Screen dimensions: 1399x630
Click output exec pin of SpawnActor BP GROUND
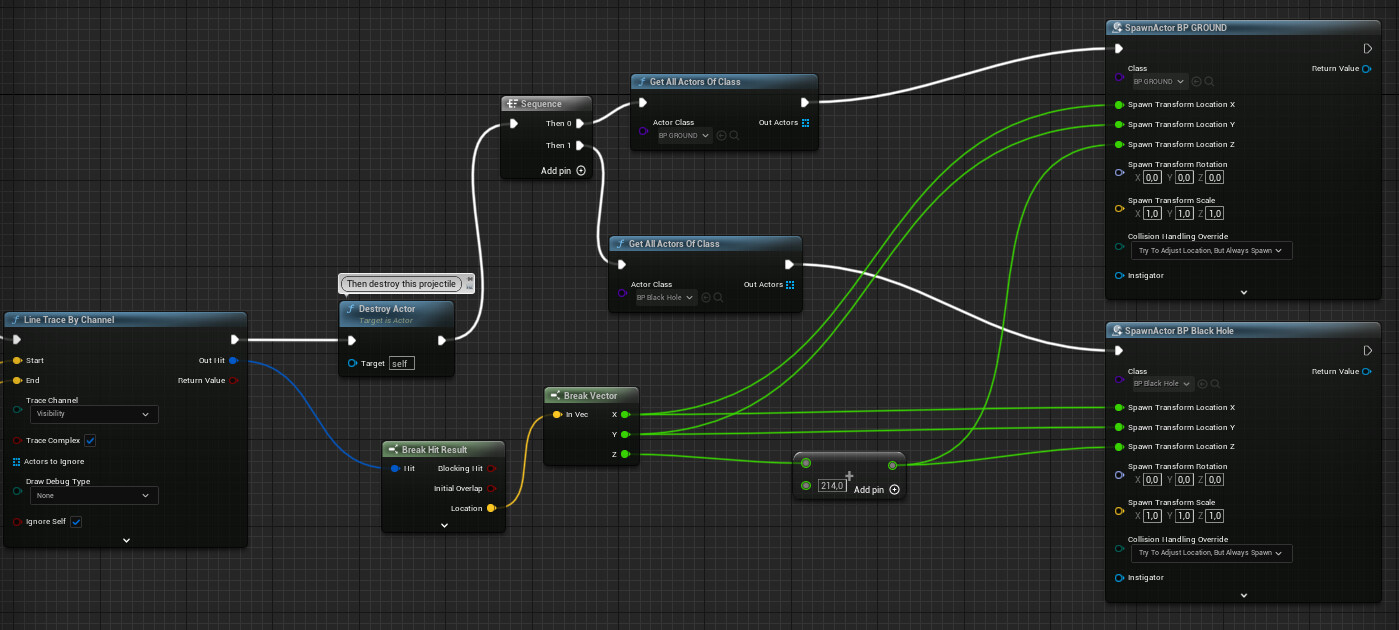tap(1368, 48)
